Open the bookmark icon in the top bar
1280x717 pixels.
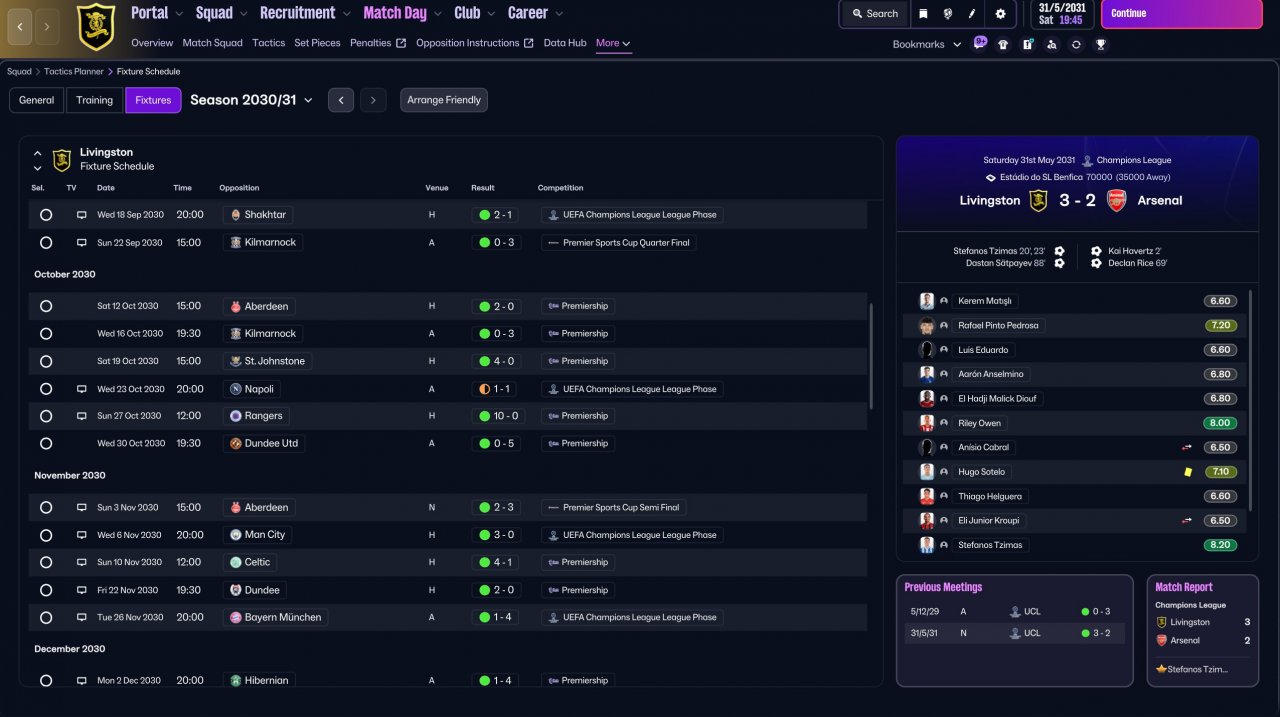(x=923, y=14)
